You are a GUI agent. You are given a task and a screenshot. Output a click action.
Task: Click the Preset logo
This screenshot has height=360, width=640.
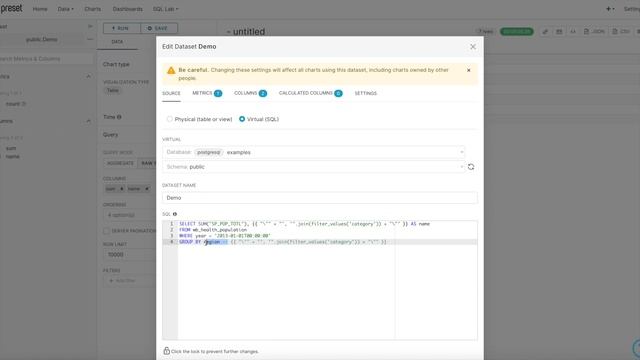pyautogui.click(x=11, y=8)
